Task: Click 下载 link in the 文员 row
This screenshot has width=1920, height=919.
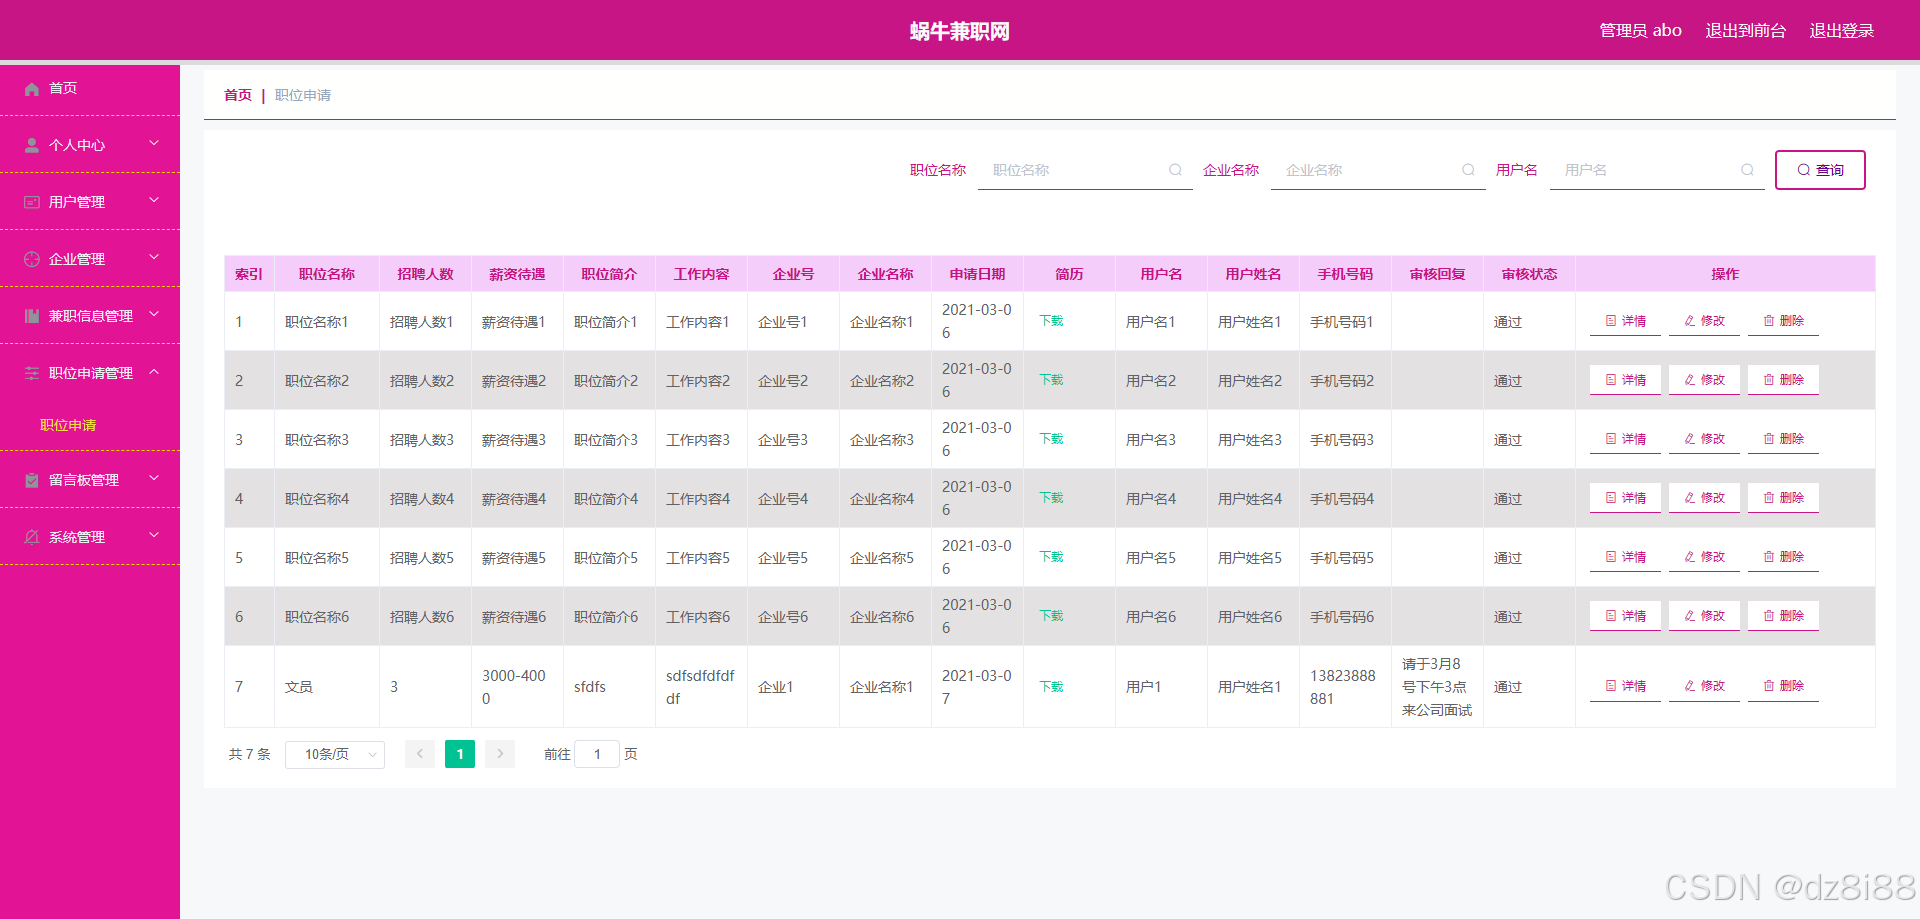Action: 1050,687
